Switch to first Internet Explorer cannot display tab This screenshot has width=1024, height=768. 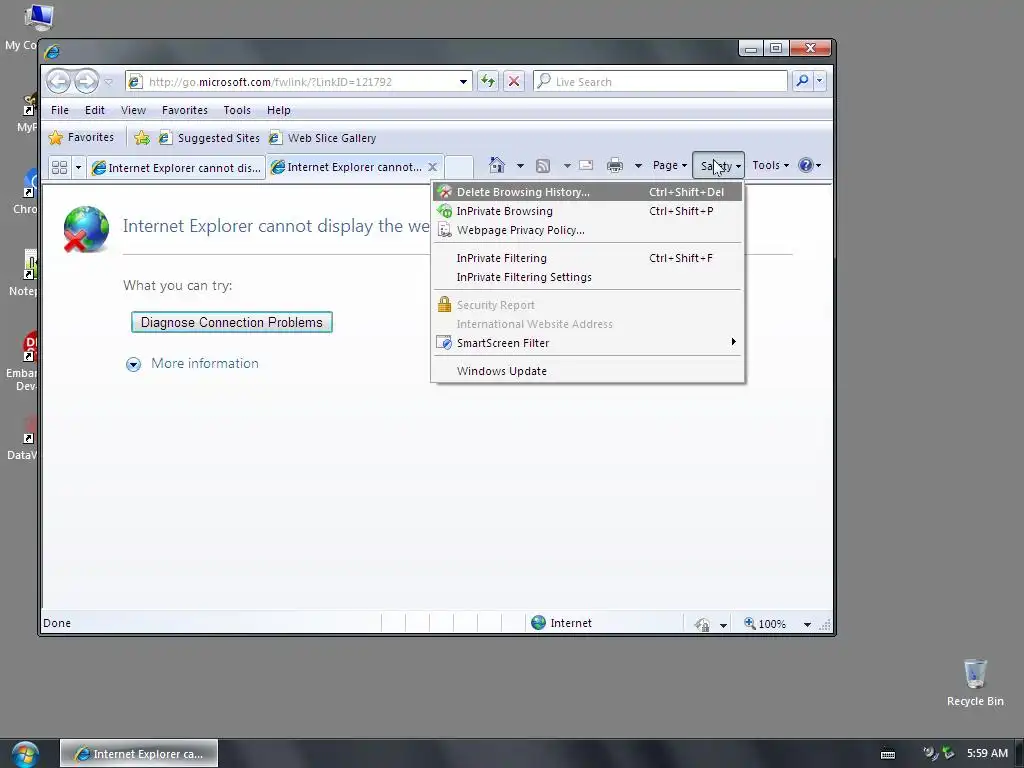(176, 168)
